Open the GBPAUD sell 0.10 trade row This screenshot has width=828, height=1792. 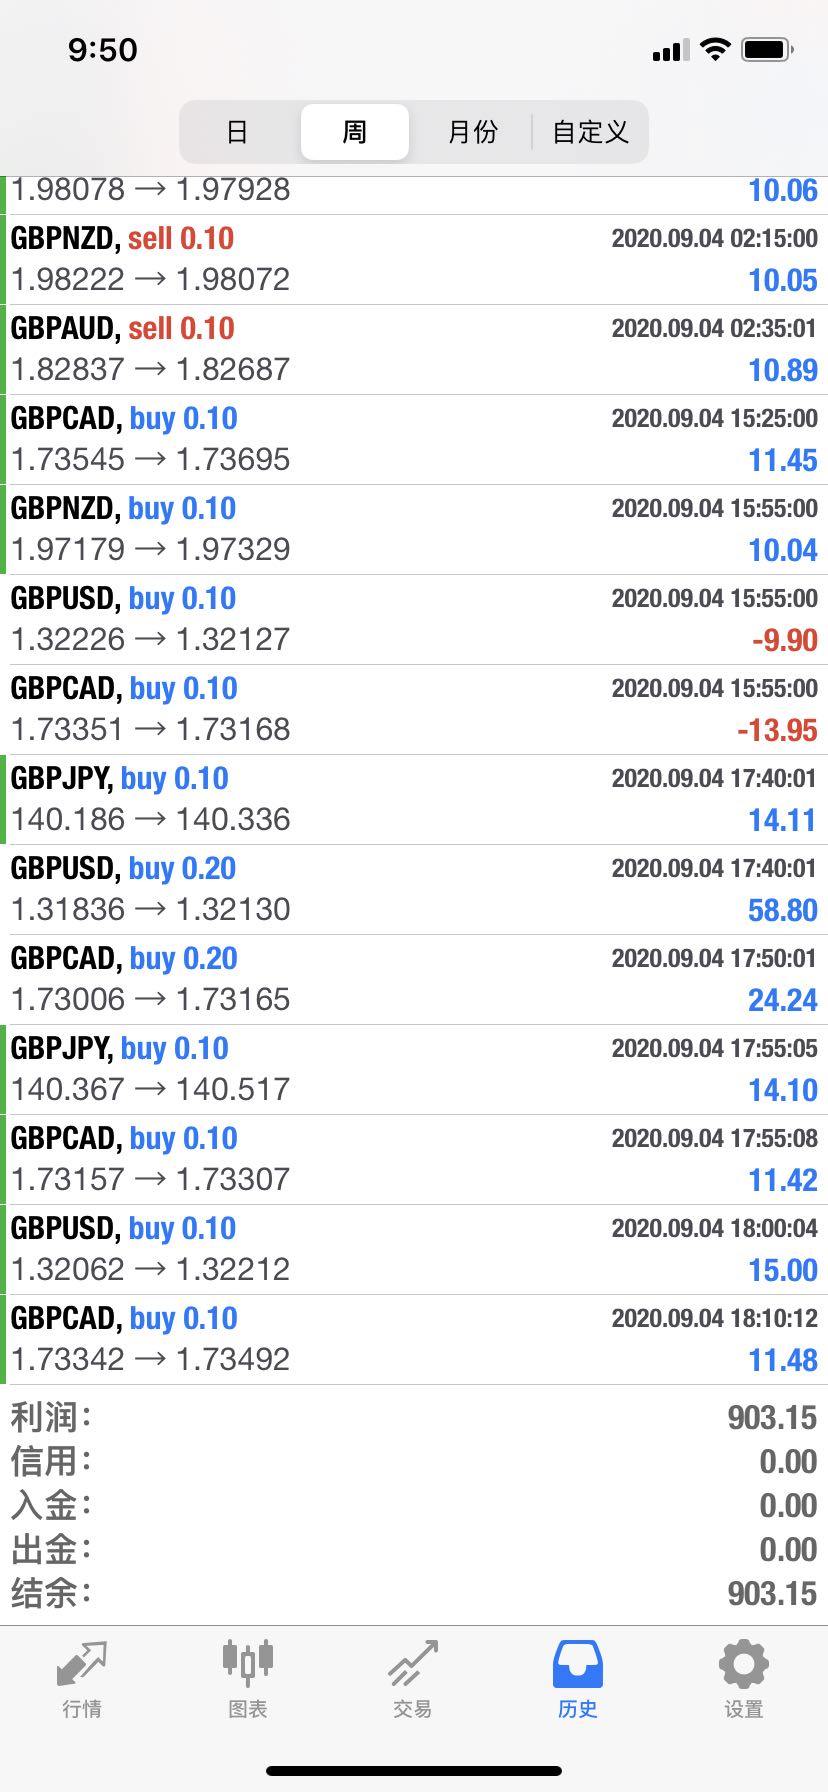point(414,350)
